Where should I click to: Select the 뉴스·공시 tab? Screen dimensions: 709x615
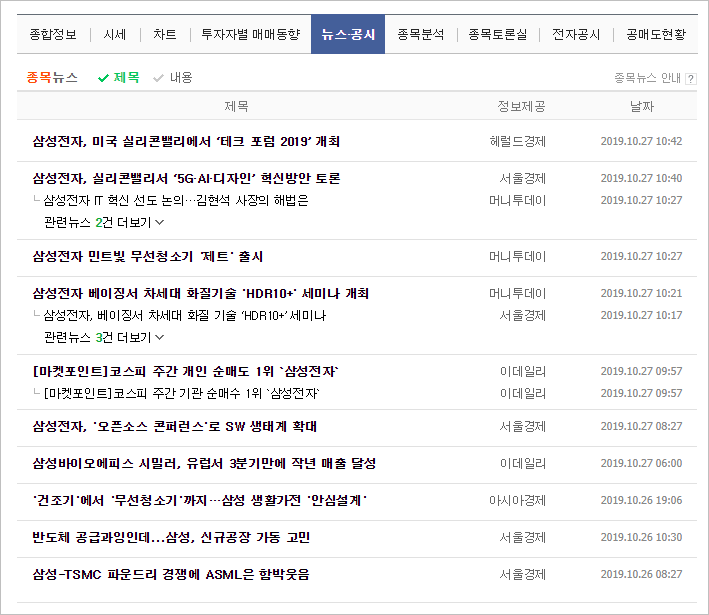coord(348,34)
